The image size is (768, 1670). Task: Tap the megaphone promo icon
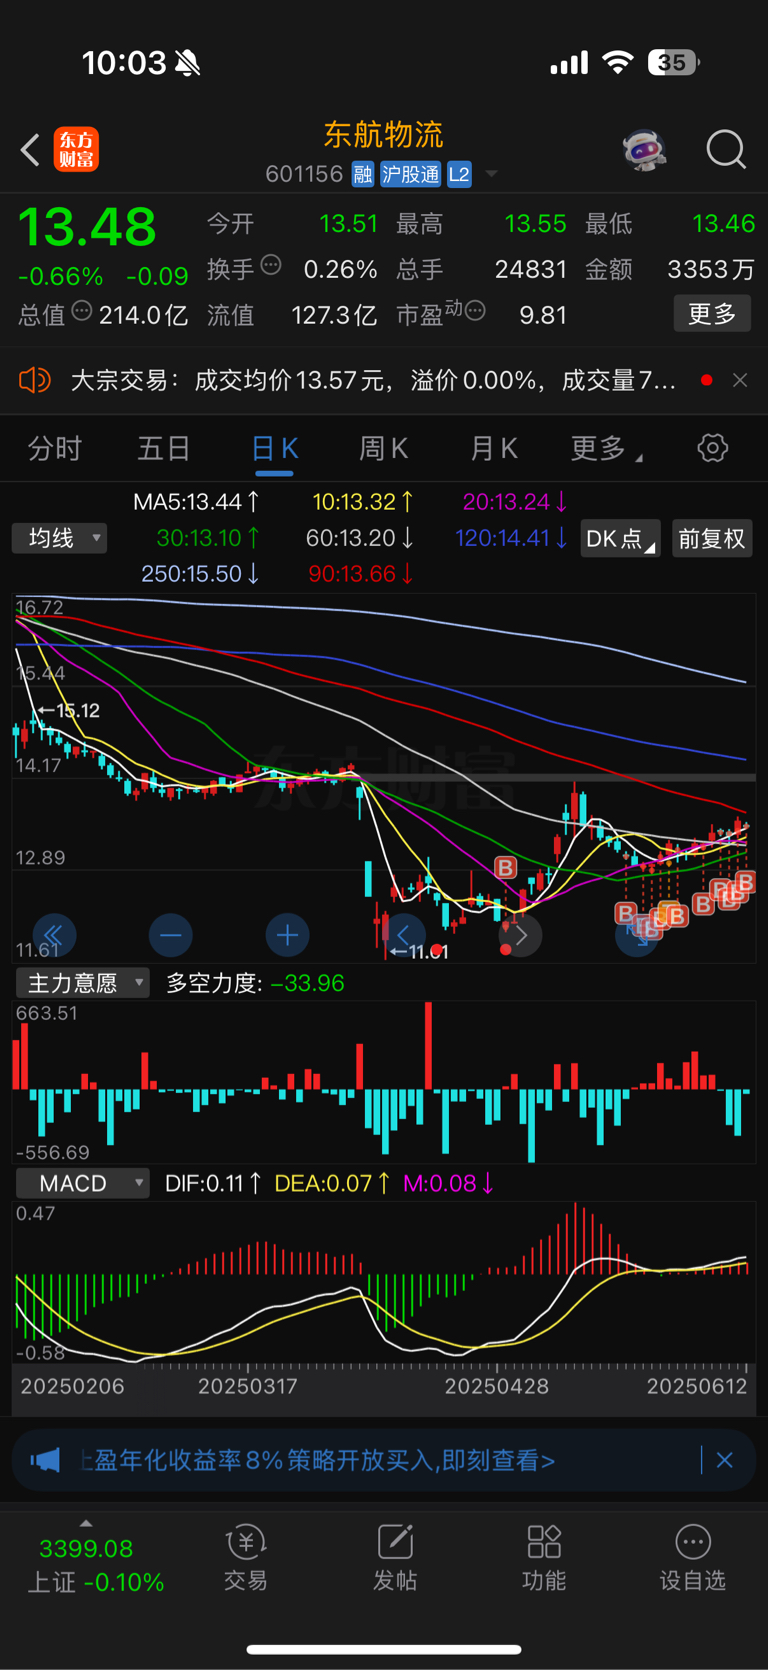click(45, 1460)
